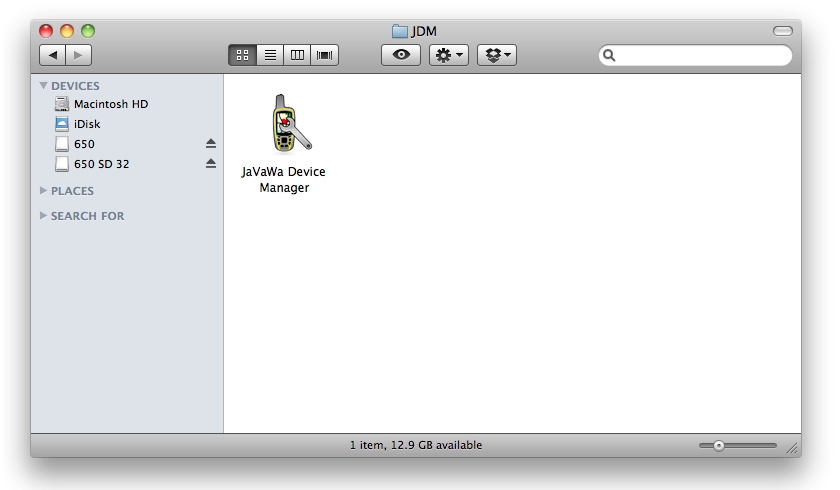Switch to icon view
Image resolution: width=840 pixels, height=490 pixels.
click(242, 55)
